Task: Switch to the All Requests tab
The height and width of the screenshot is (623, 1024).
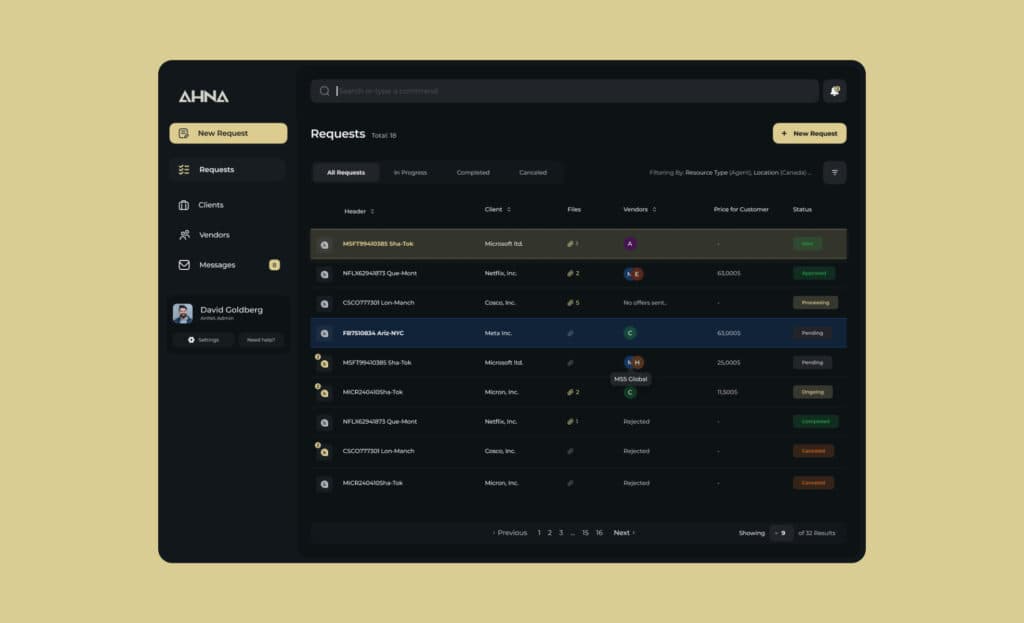Action: click(345, 172)
